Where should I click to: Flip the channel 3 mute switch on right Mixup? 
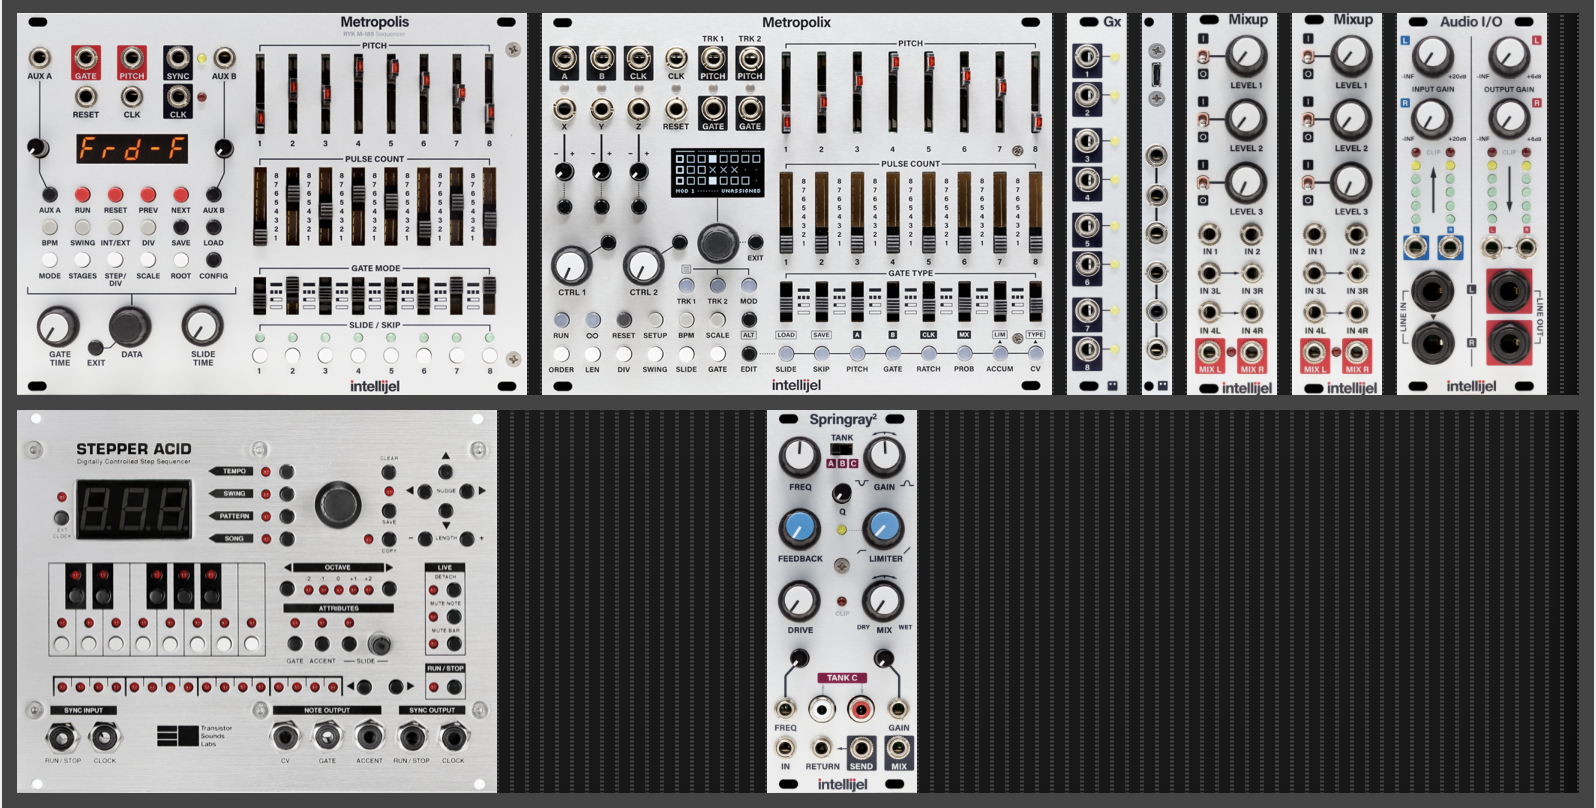click(1308, 183)
